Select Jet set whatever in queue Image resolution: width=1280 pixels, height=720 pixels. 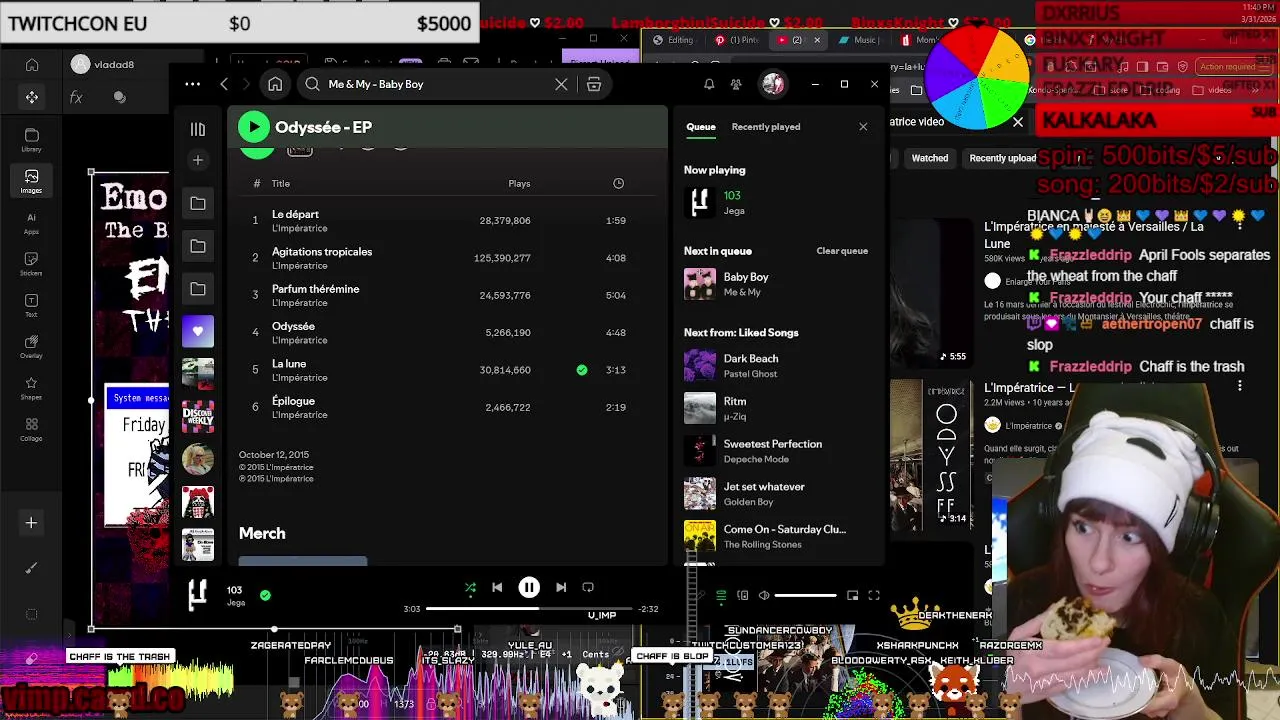tap(776, 494)
